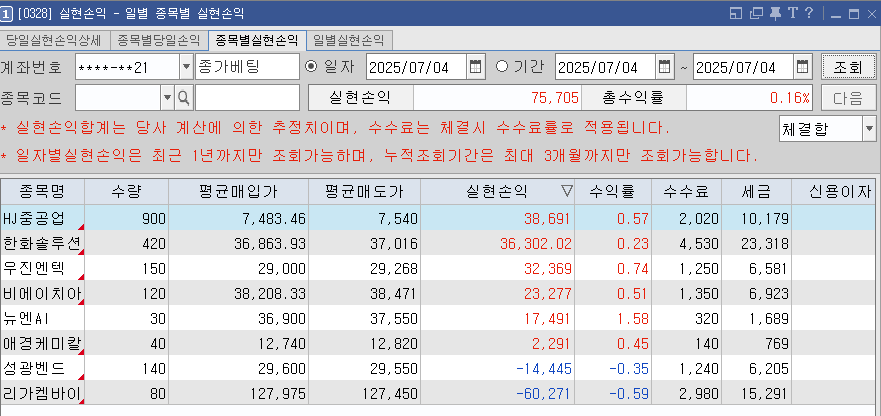The height and width of the screenshot is (416, 881).
Task: Switch to the 당일실현손익상세 tab
Action: [x=53, y=41]
